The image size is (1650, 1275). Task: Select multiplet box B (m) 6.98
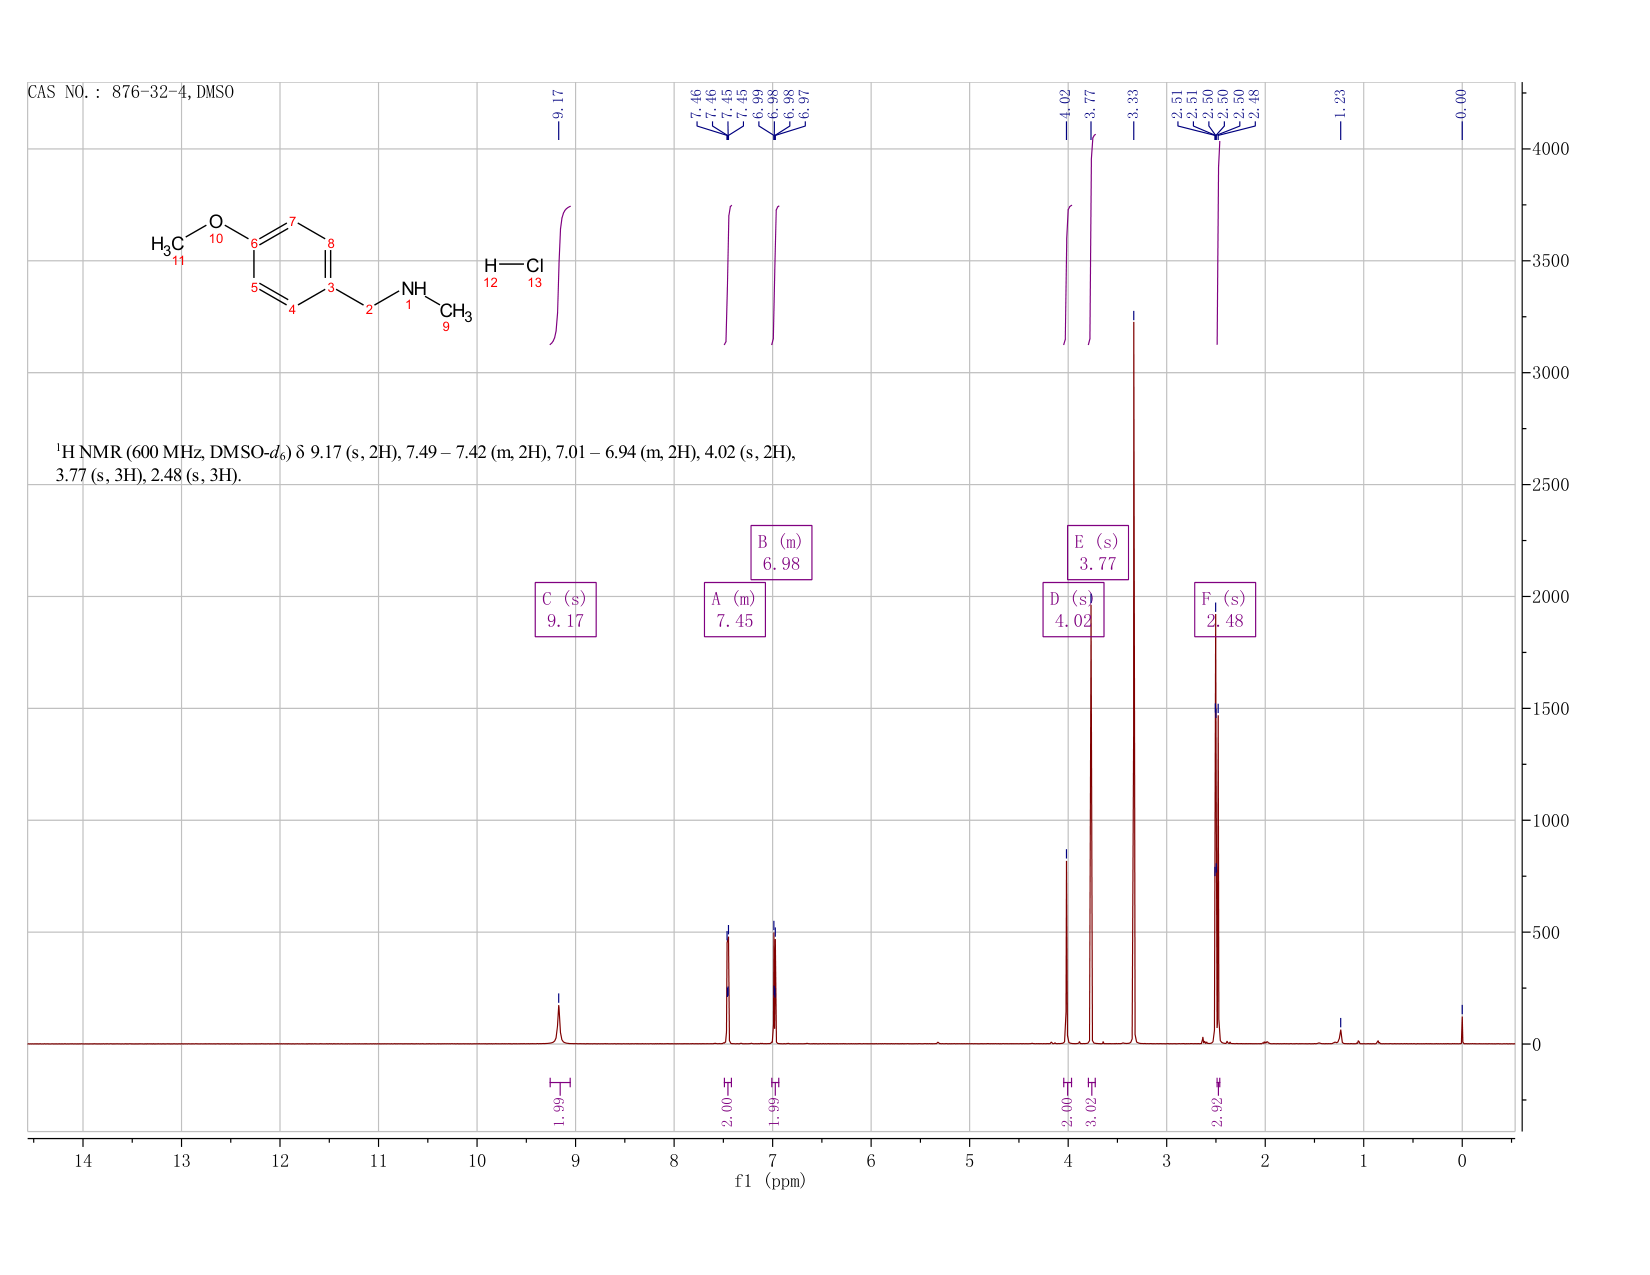[781, 552]
